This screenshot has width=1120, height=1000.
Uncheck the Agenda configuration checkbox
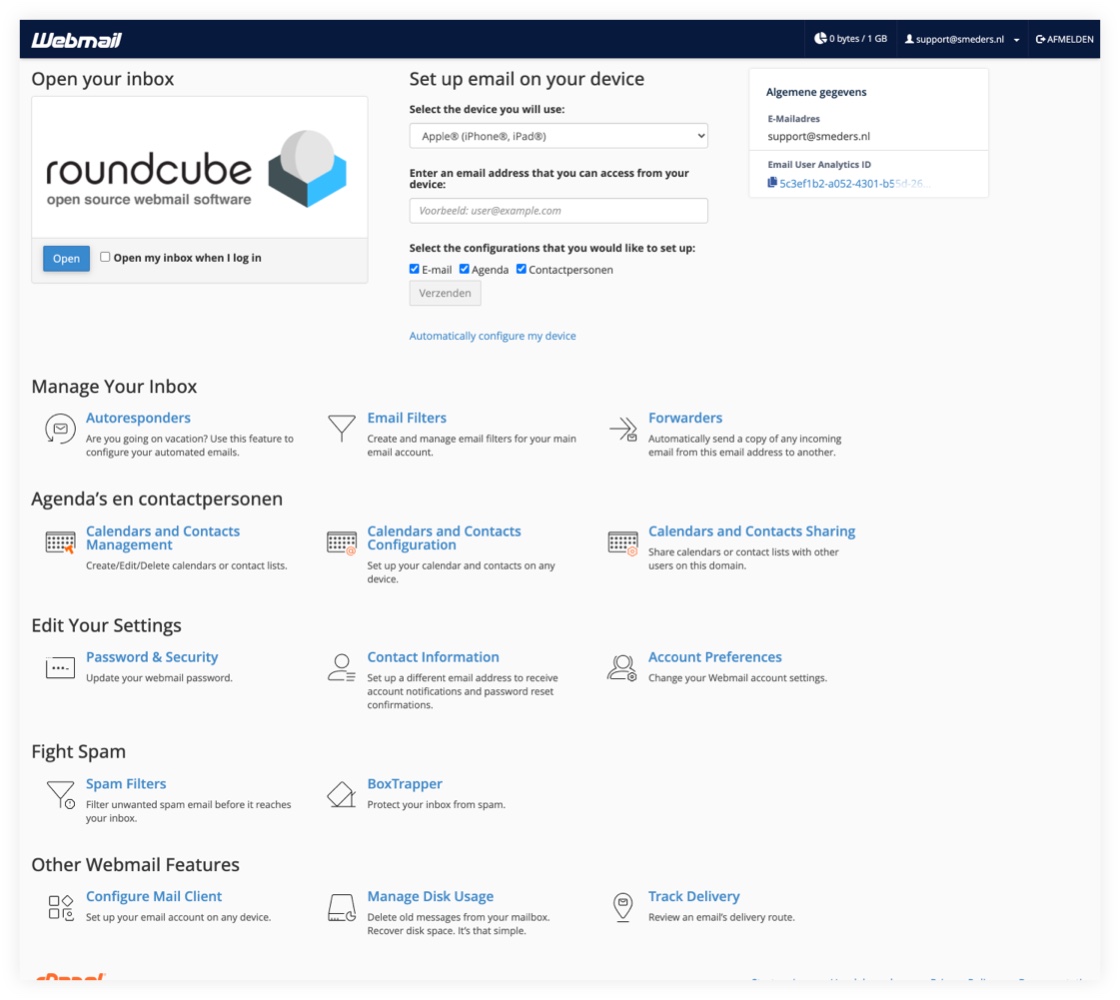click(x=464, y=269)
